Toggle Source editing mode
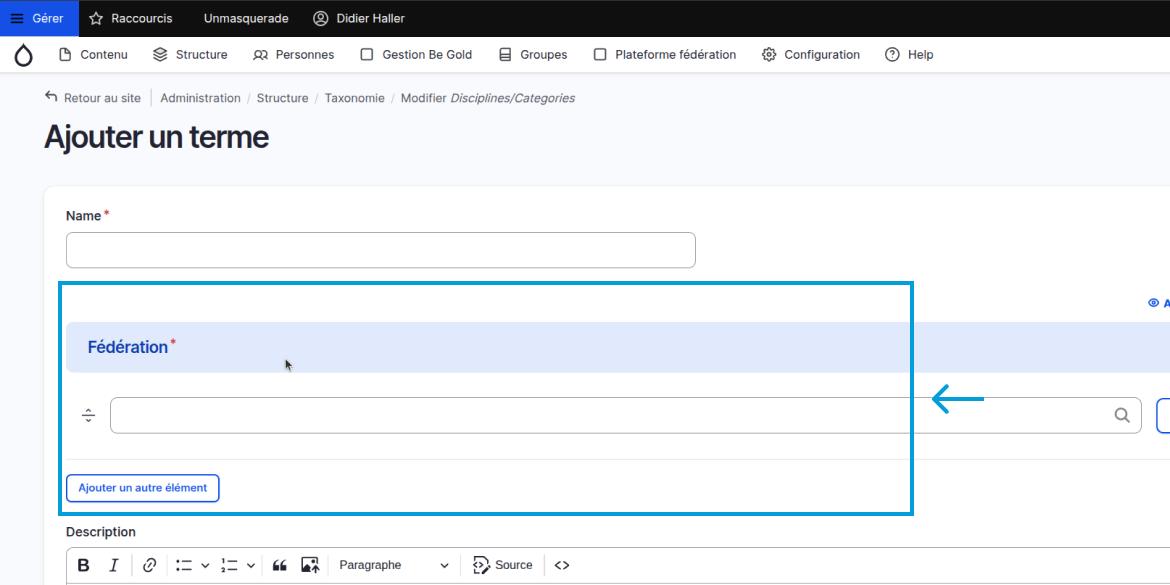This screenshot has height=585, width=1170. (x=503, y=565)
